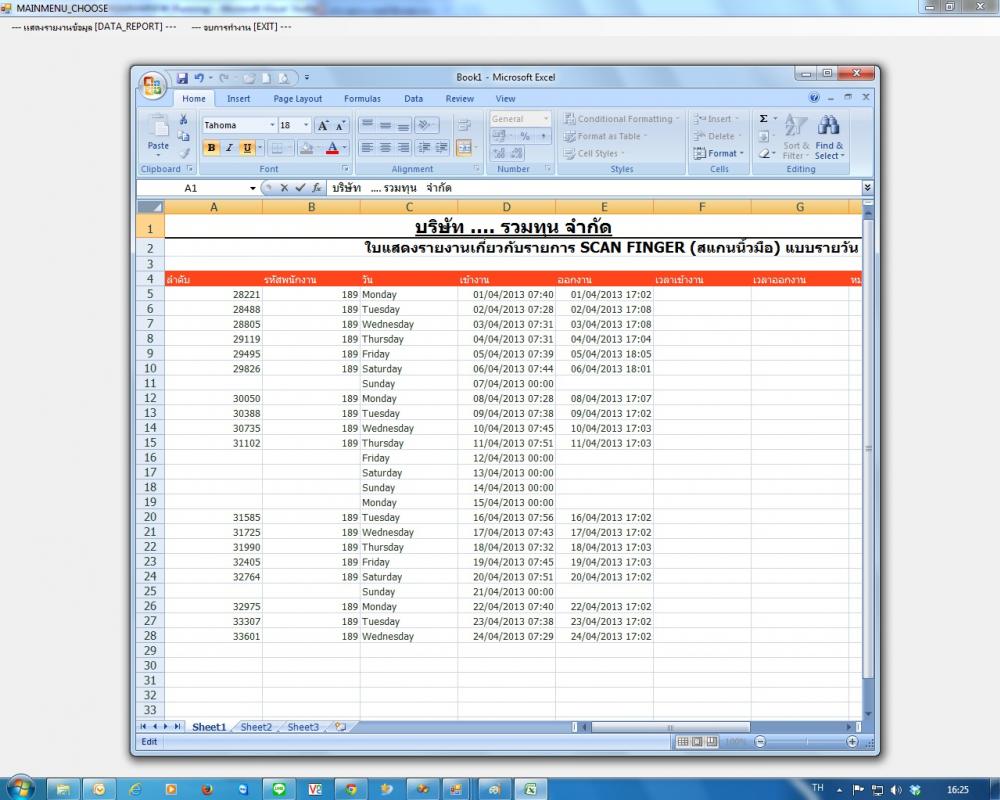
Task: Increase the cell indent
Action: (441, 148)
